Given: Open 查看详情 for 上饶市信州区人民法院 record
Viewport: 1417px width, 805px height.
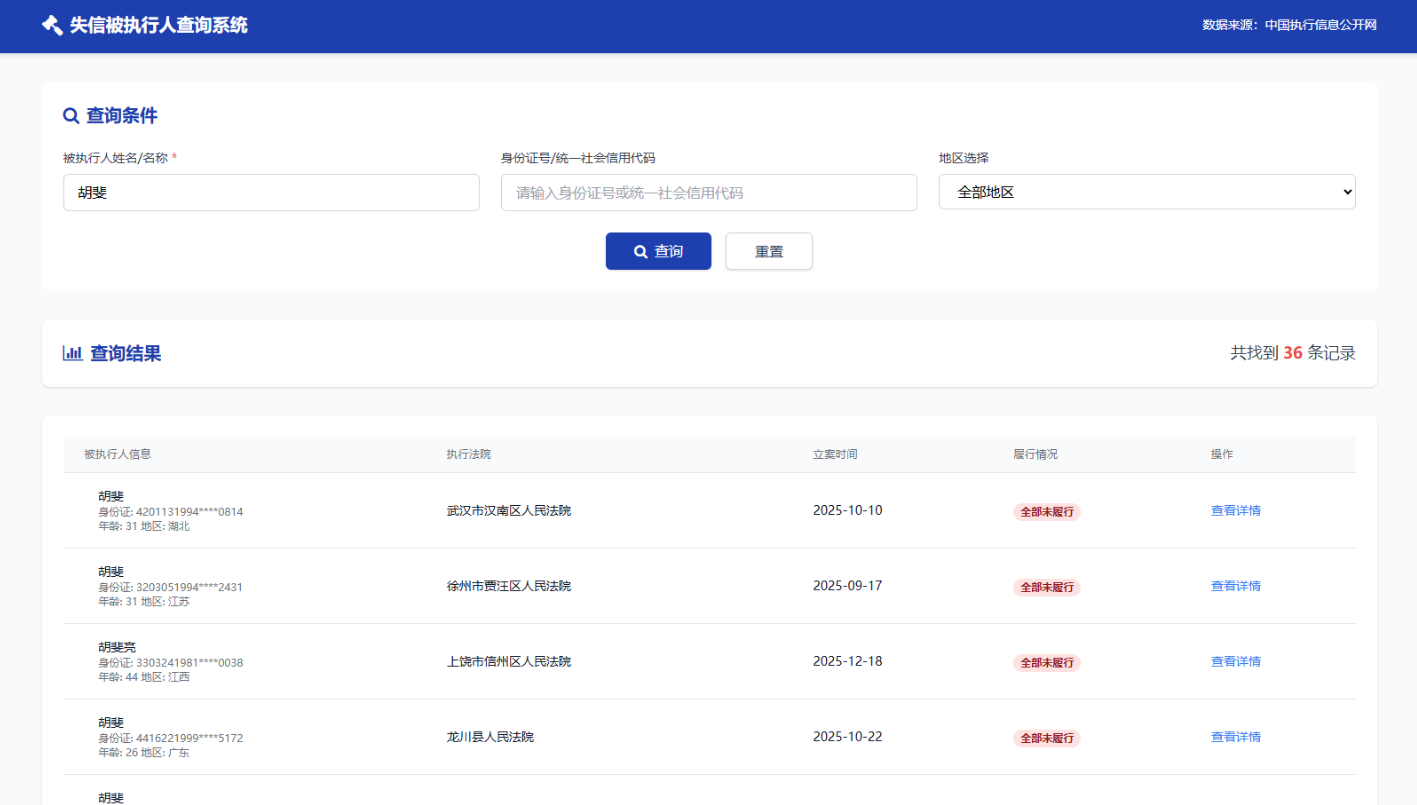Looking at the screenshot, I should (x=1235, y=661).
